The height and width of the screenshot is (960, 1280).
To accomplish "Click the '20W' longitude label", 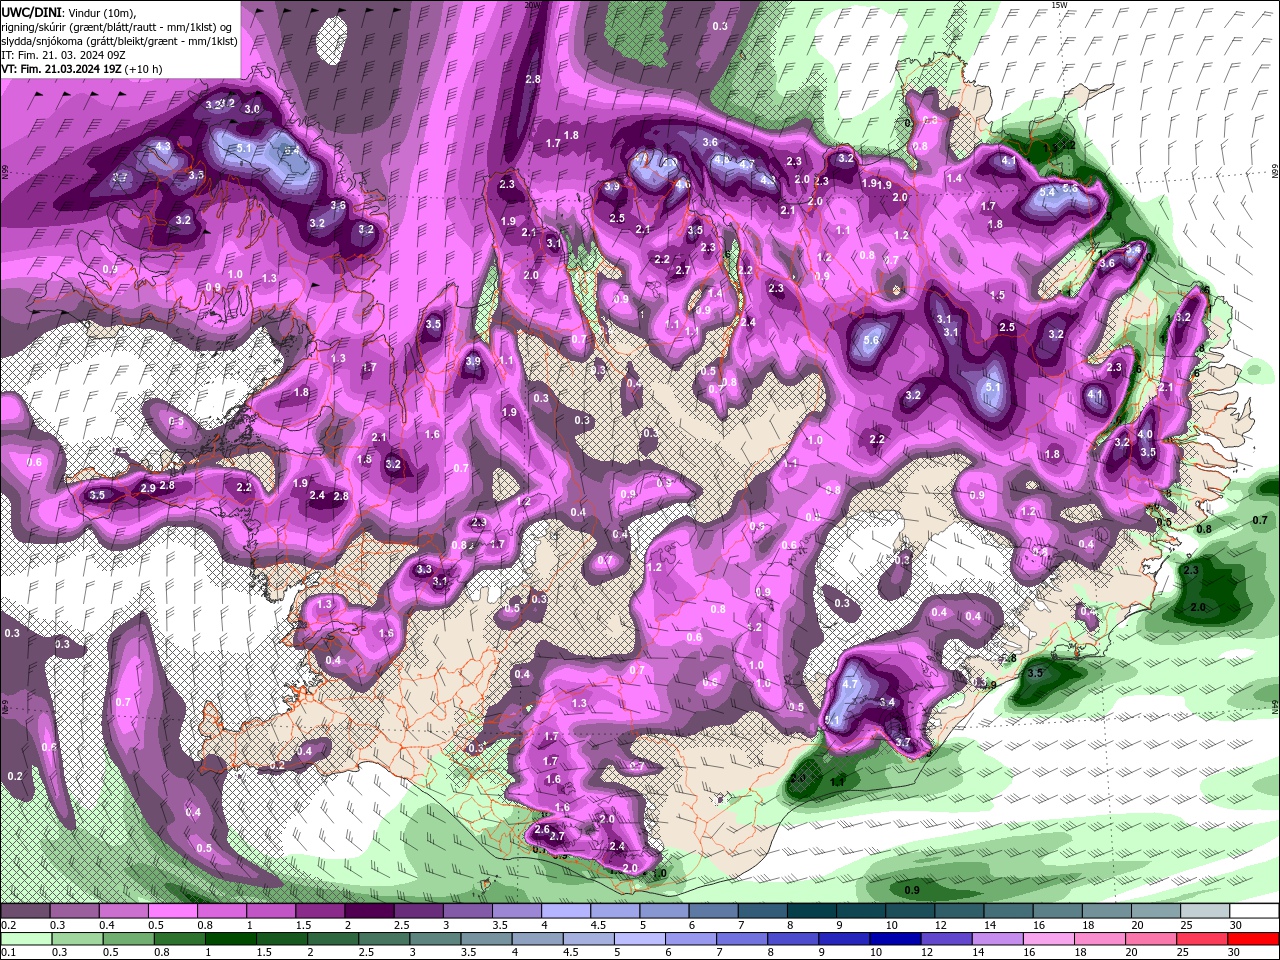I will coord(533,5).
